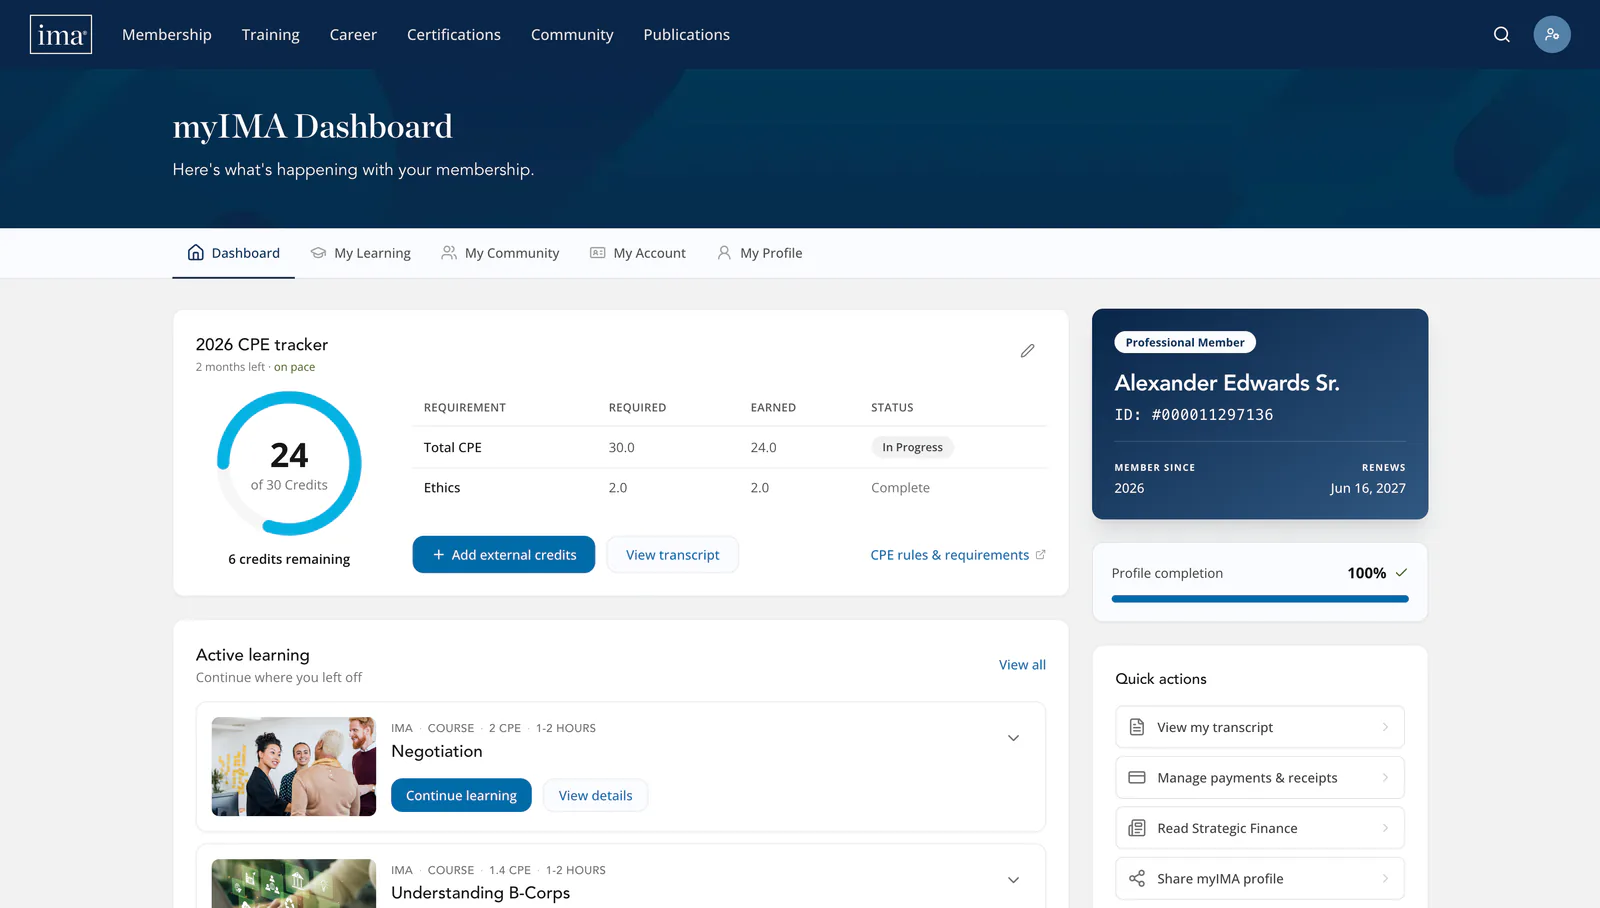Click the house icon in the Dashboard tab
The image size is (1600, 908).
(x=196, y=253)
